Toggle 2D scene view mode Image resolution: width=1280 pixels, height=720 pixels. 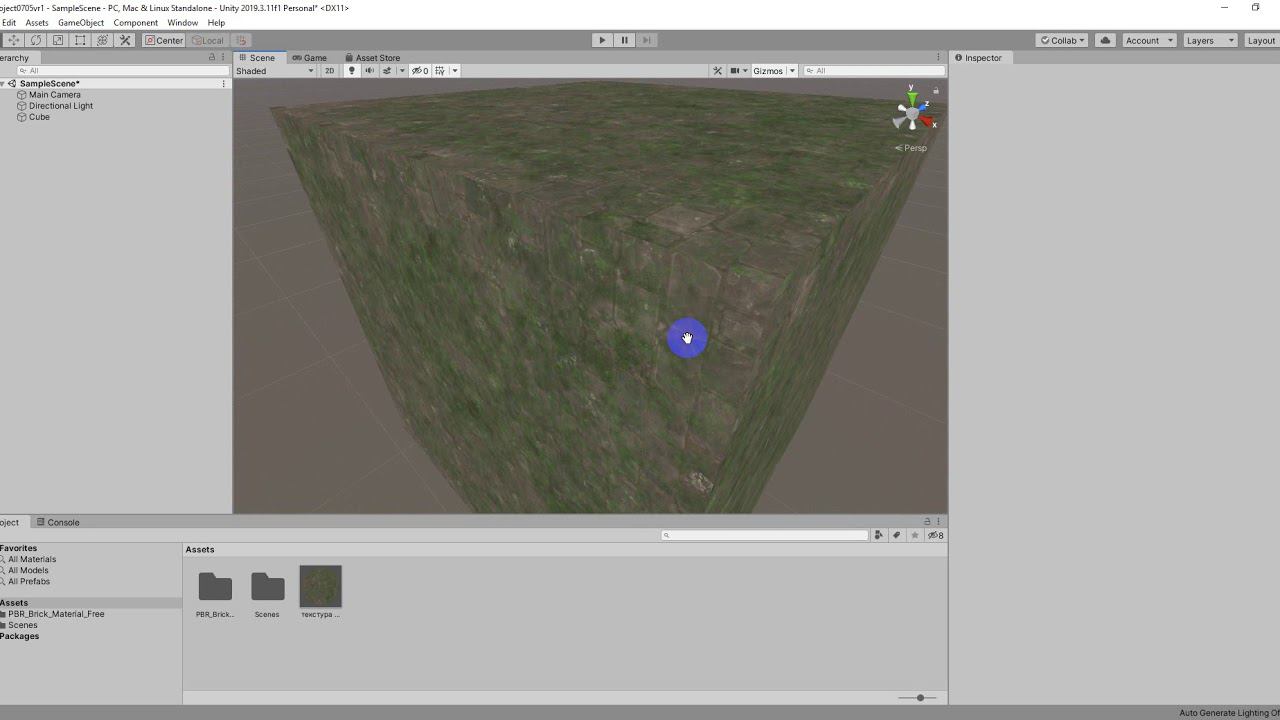click(x=329, y=71)
